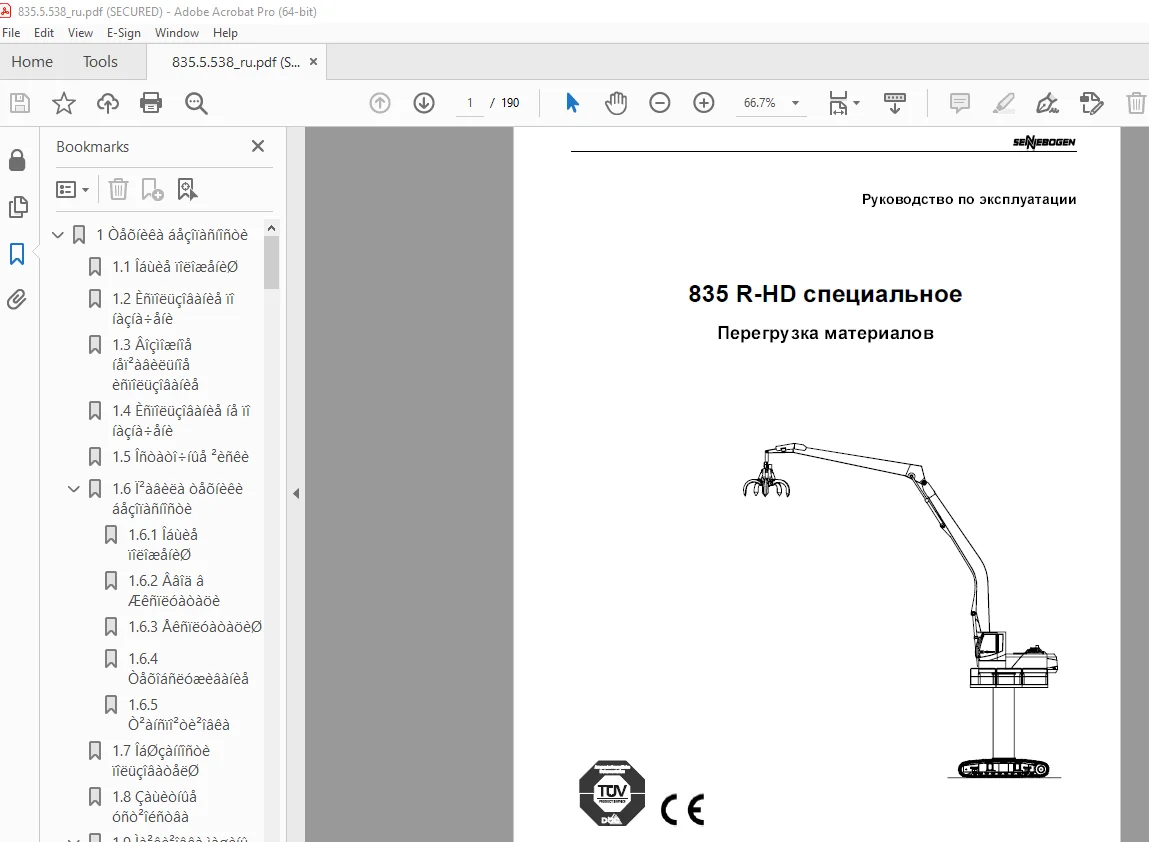The height and width of the screenshot is (842, 1149).
Task: Open the Window menu
Action: pos(177,33)
